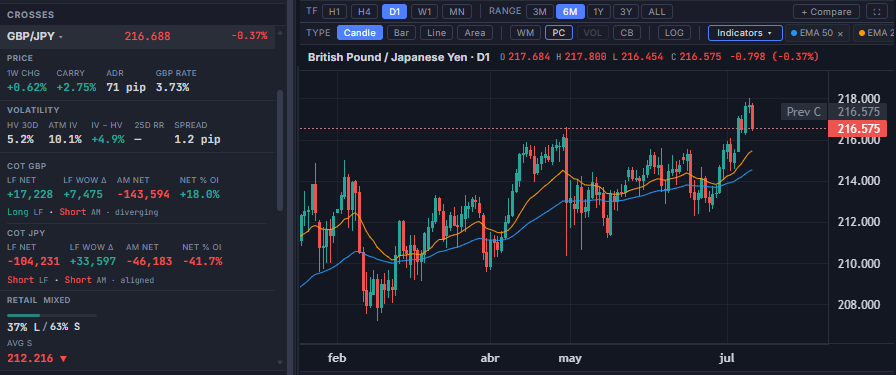
Task: Click the AVG S value 212.216
Action: coord(30,358)
